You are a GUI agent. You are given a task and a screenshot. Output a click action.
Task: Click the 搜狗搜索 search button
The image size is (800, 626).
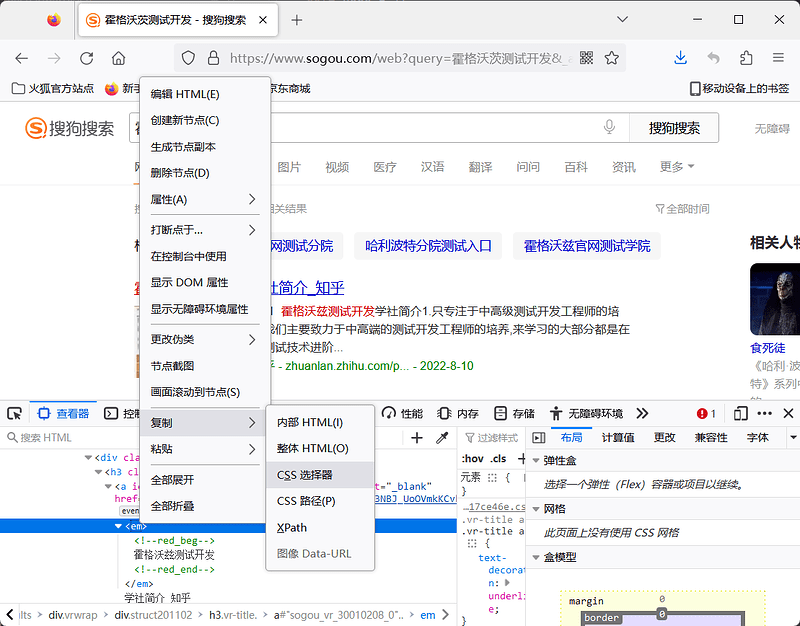(x=674, y=128)
